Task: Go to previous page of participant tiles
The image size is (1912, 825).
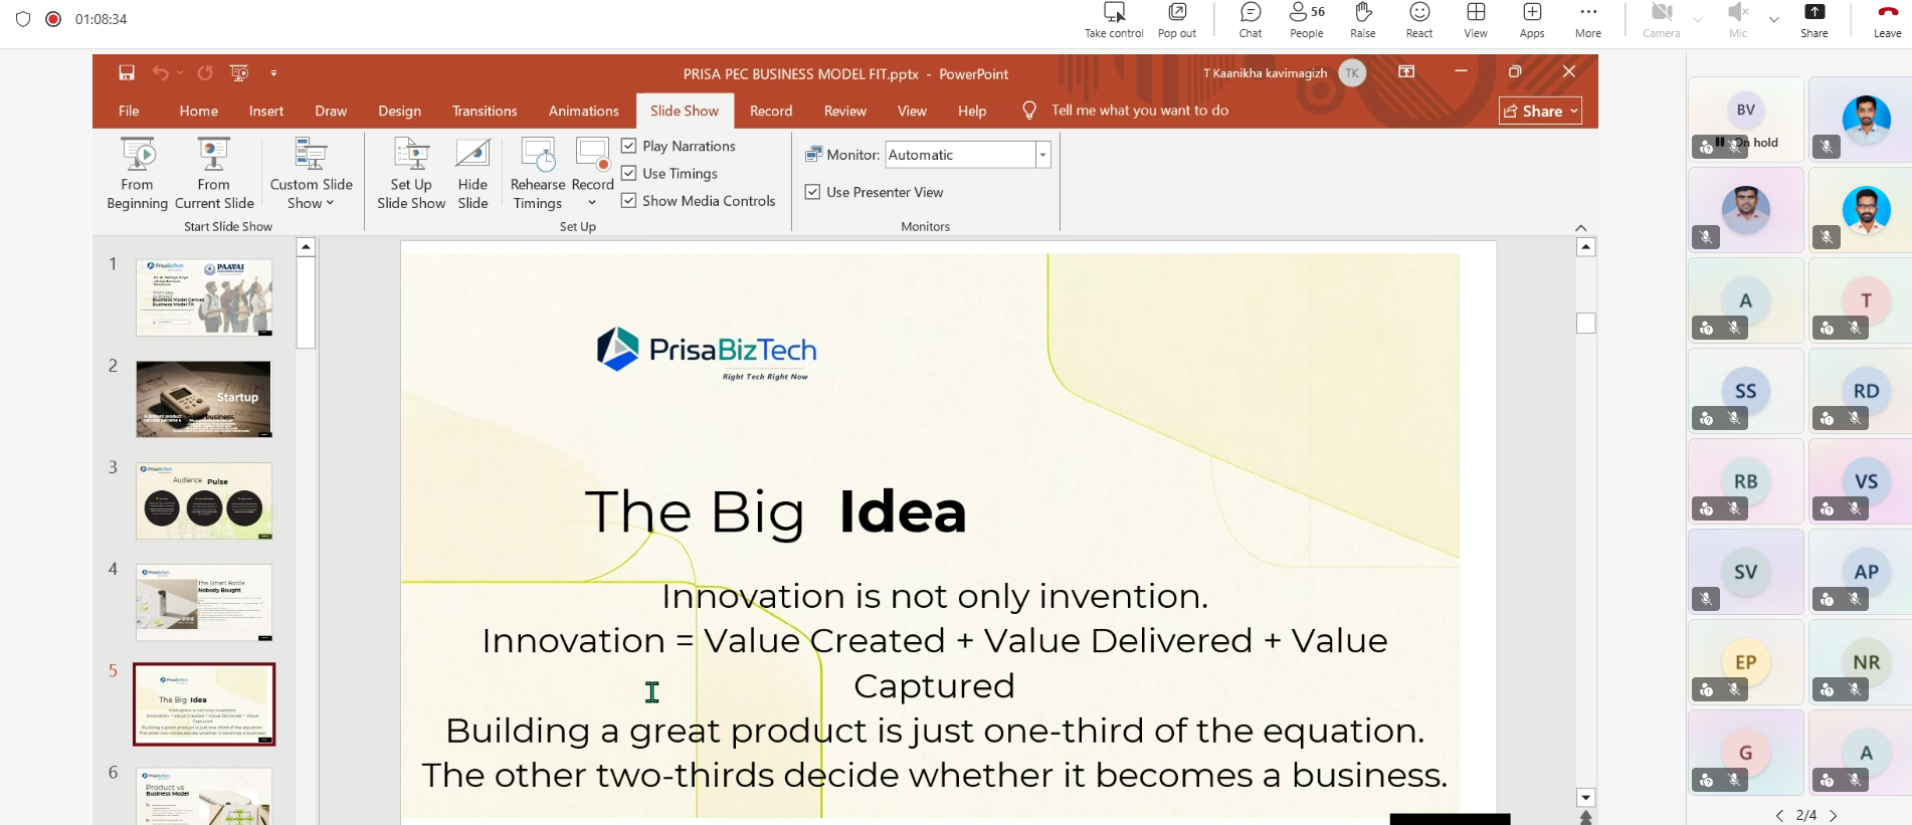Action: (x=1779, y=815)
